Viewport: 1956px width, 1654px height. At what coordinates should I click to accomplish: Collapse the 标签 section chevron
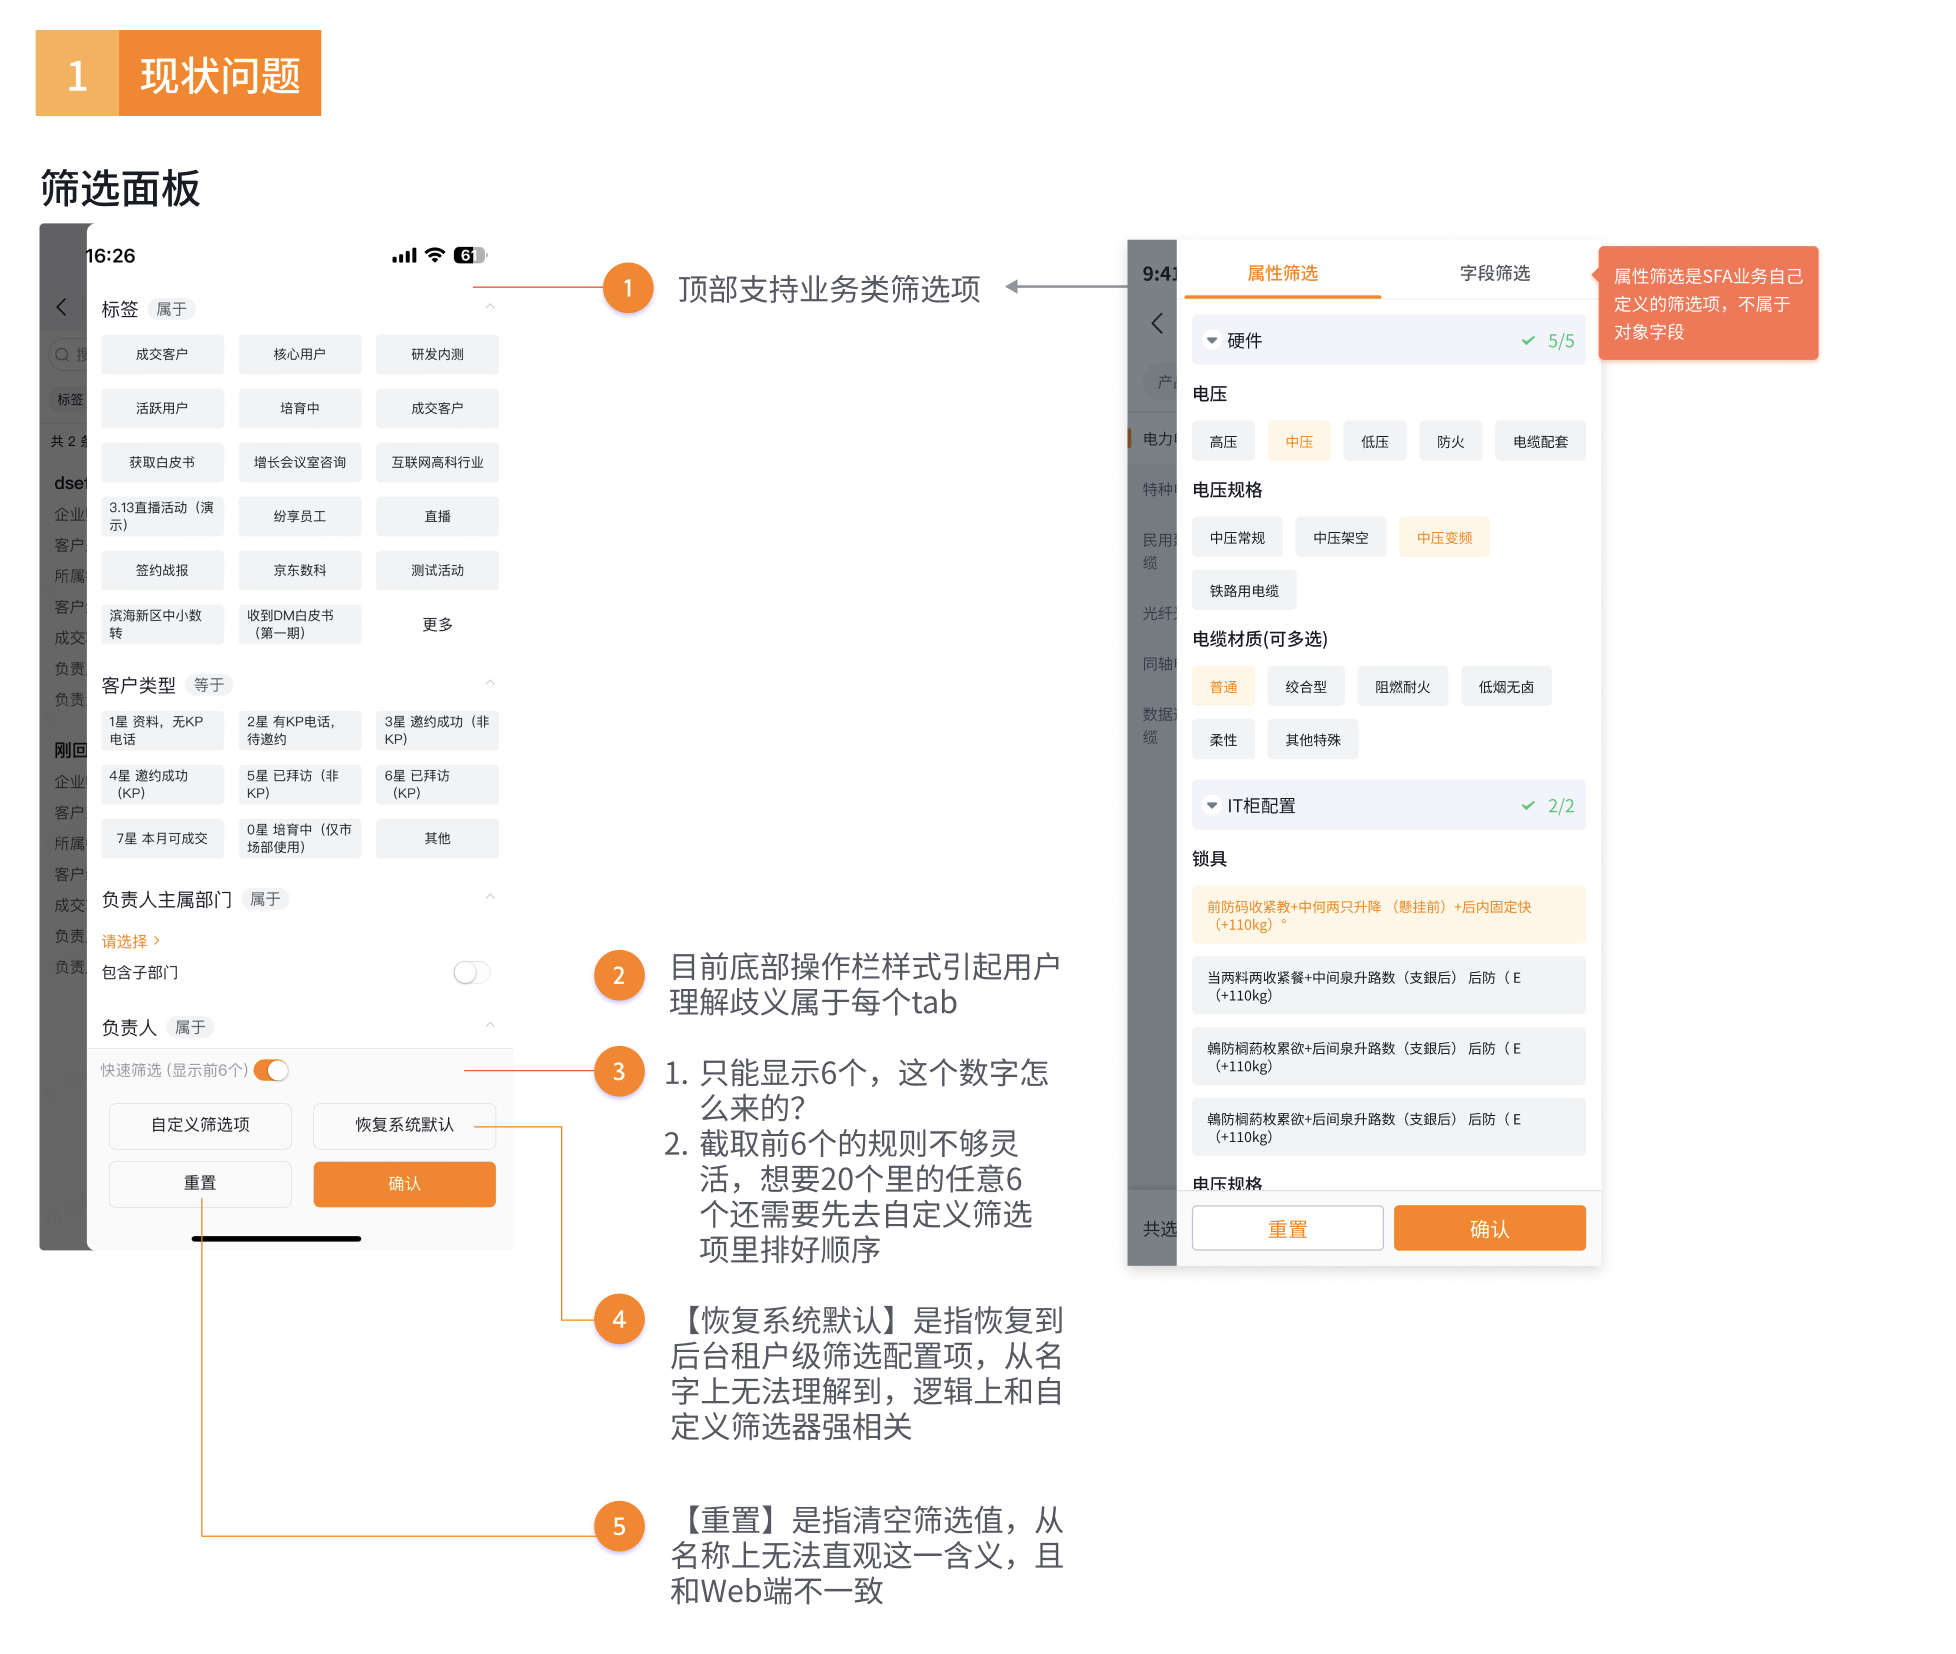click(490, 307)
